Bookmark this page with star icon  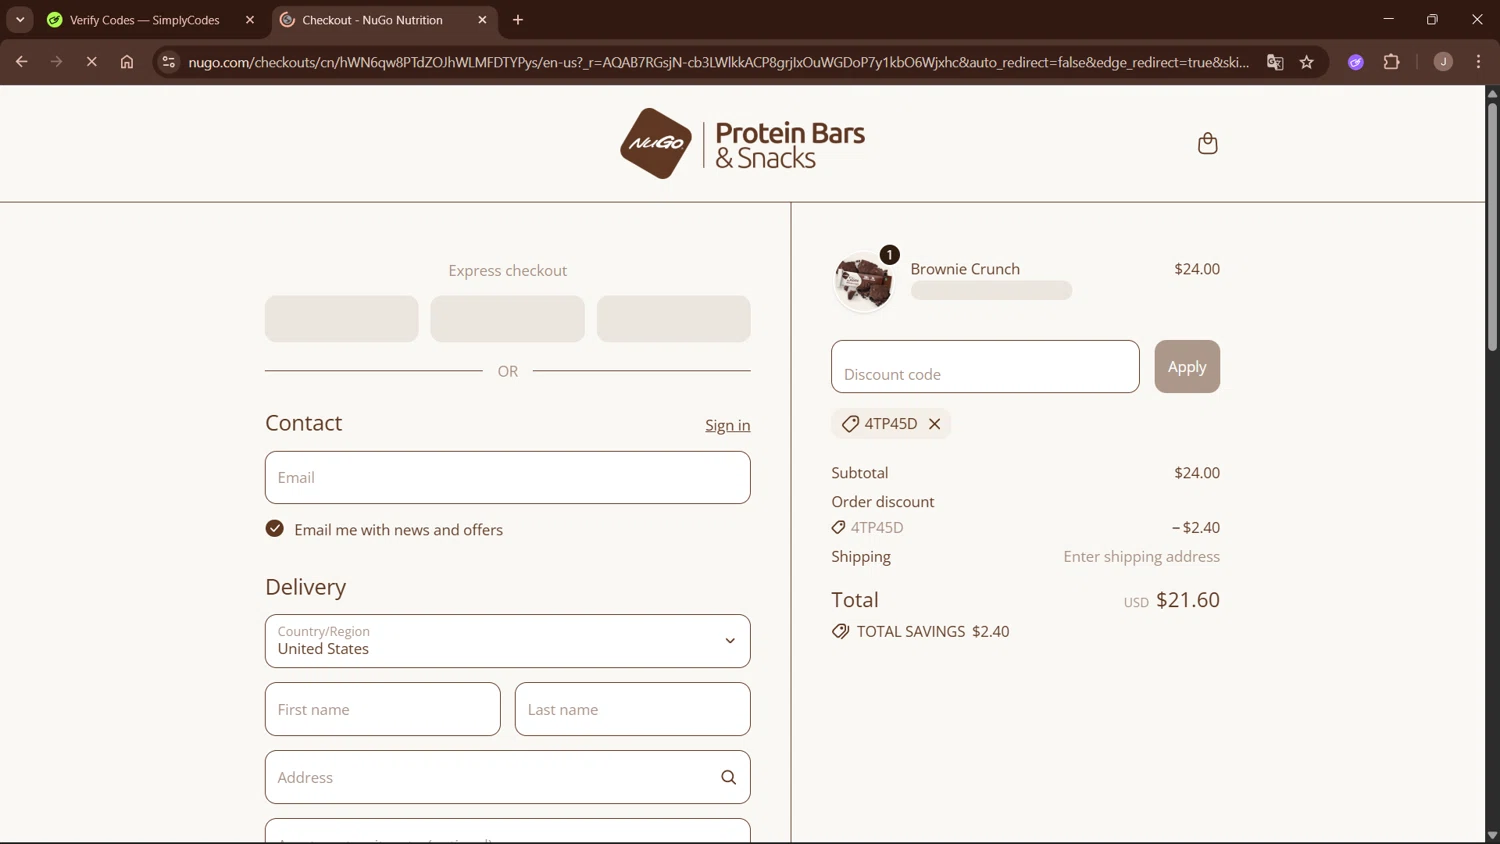[1306, 62]
